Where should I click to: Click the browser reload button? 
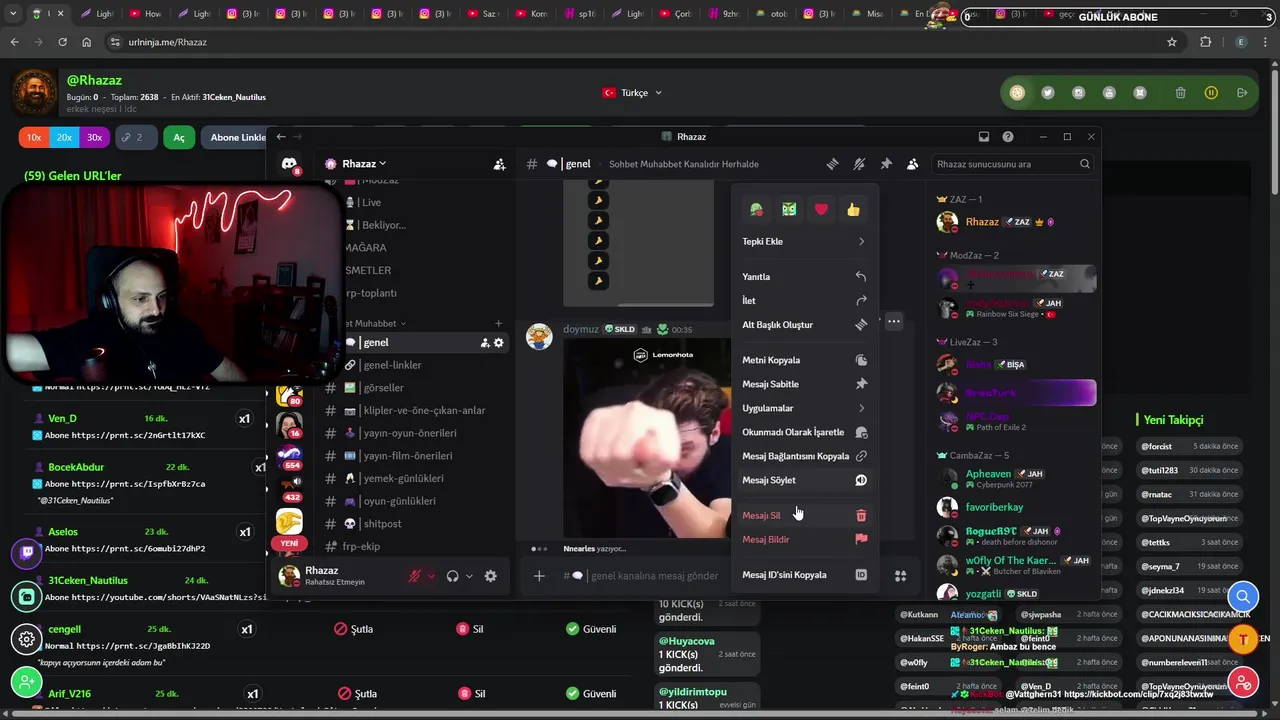62,42
